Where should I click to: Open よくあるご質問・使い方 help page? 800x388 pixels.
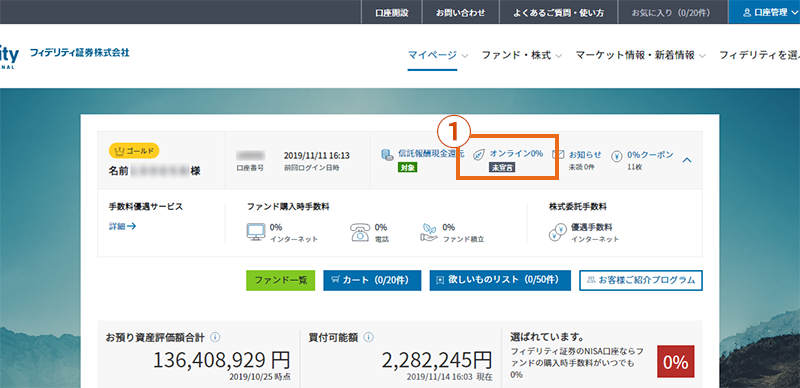558,12
